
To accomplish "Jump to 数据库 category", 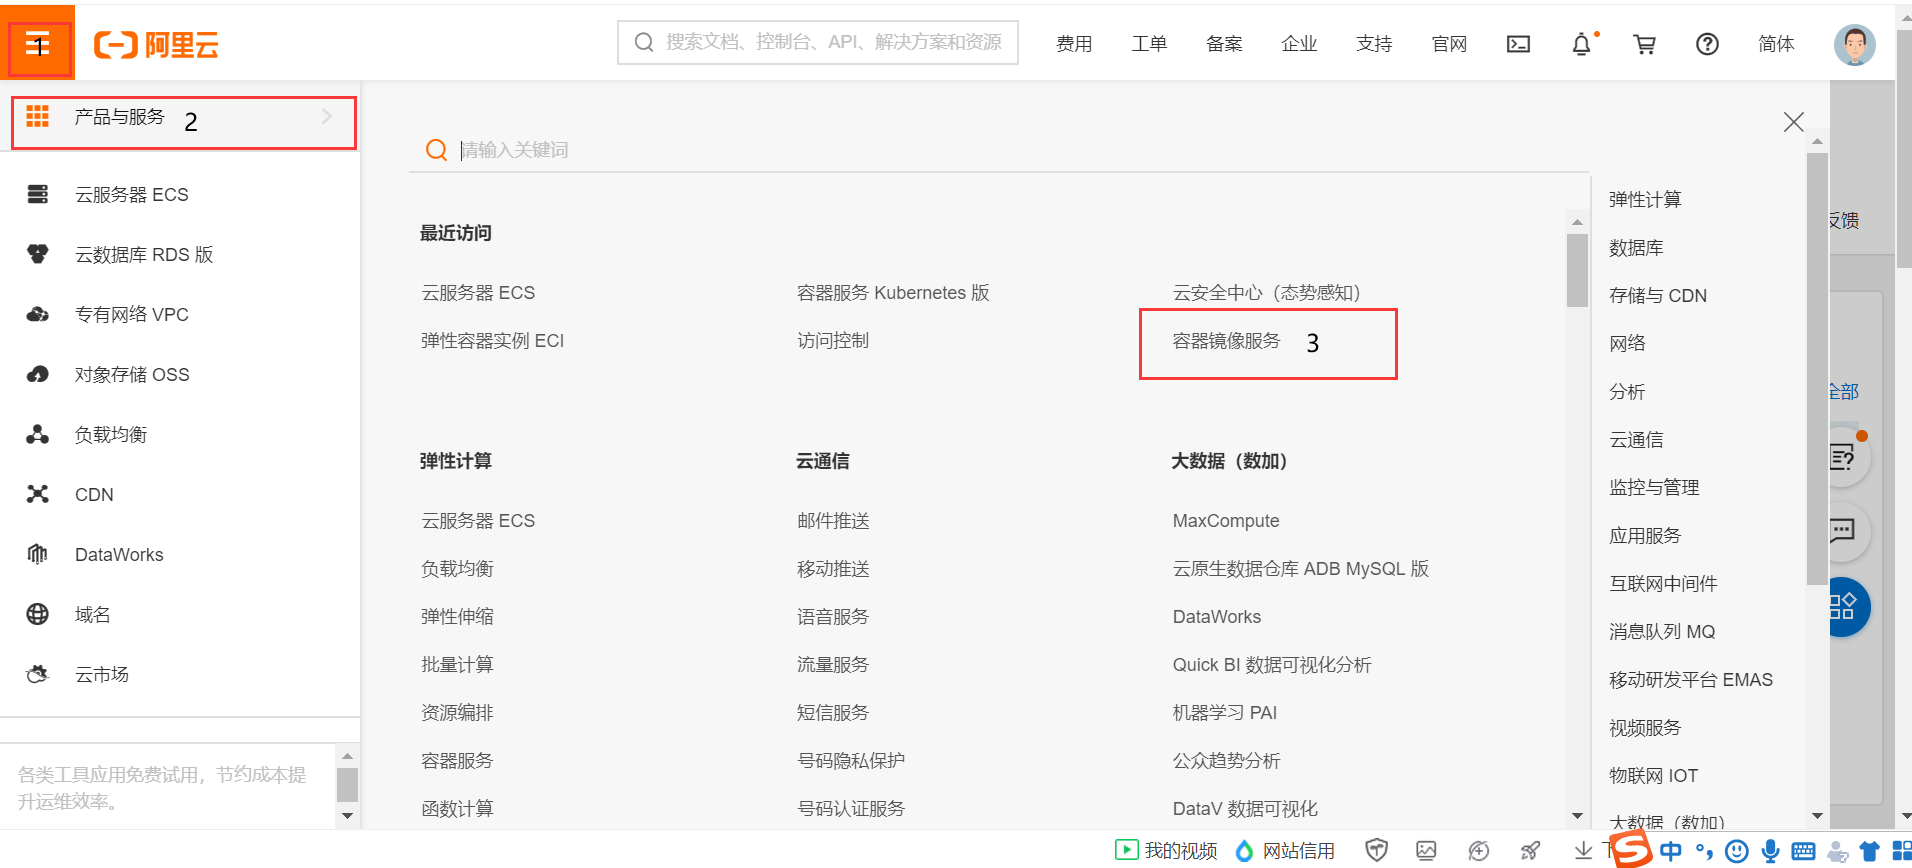I will 1636,248.
